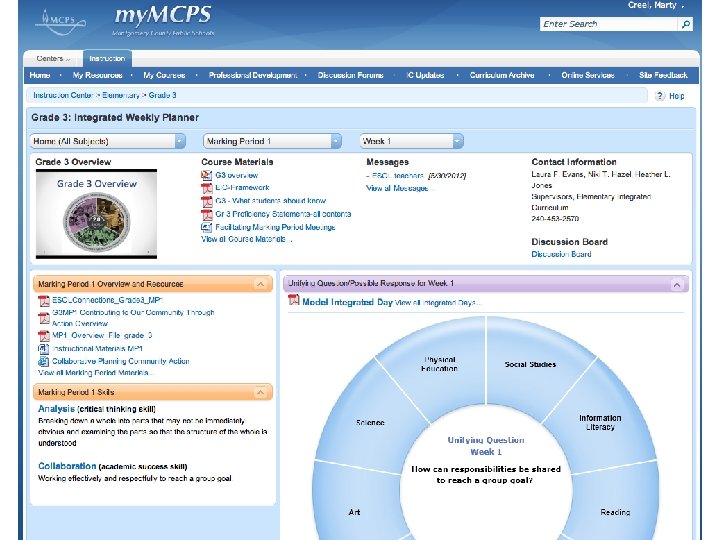Click icon beside Facilitating Marking Period Meetings

pyautogui.click(x=206, y=227)
